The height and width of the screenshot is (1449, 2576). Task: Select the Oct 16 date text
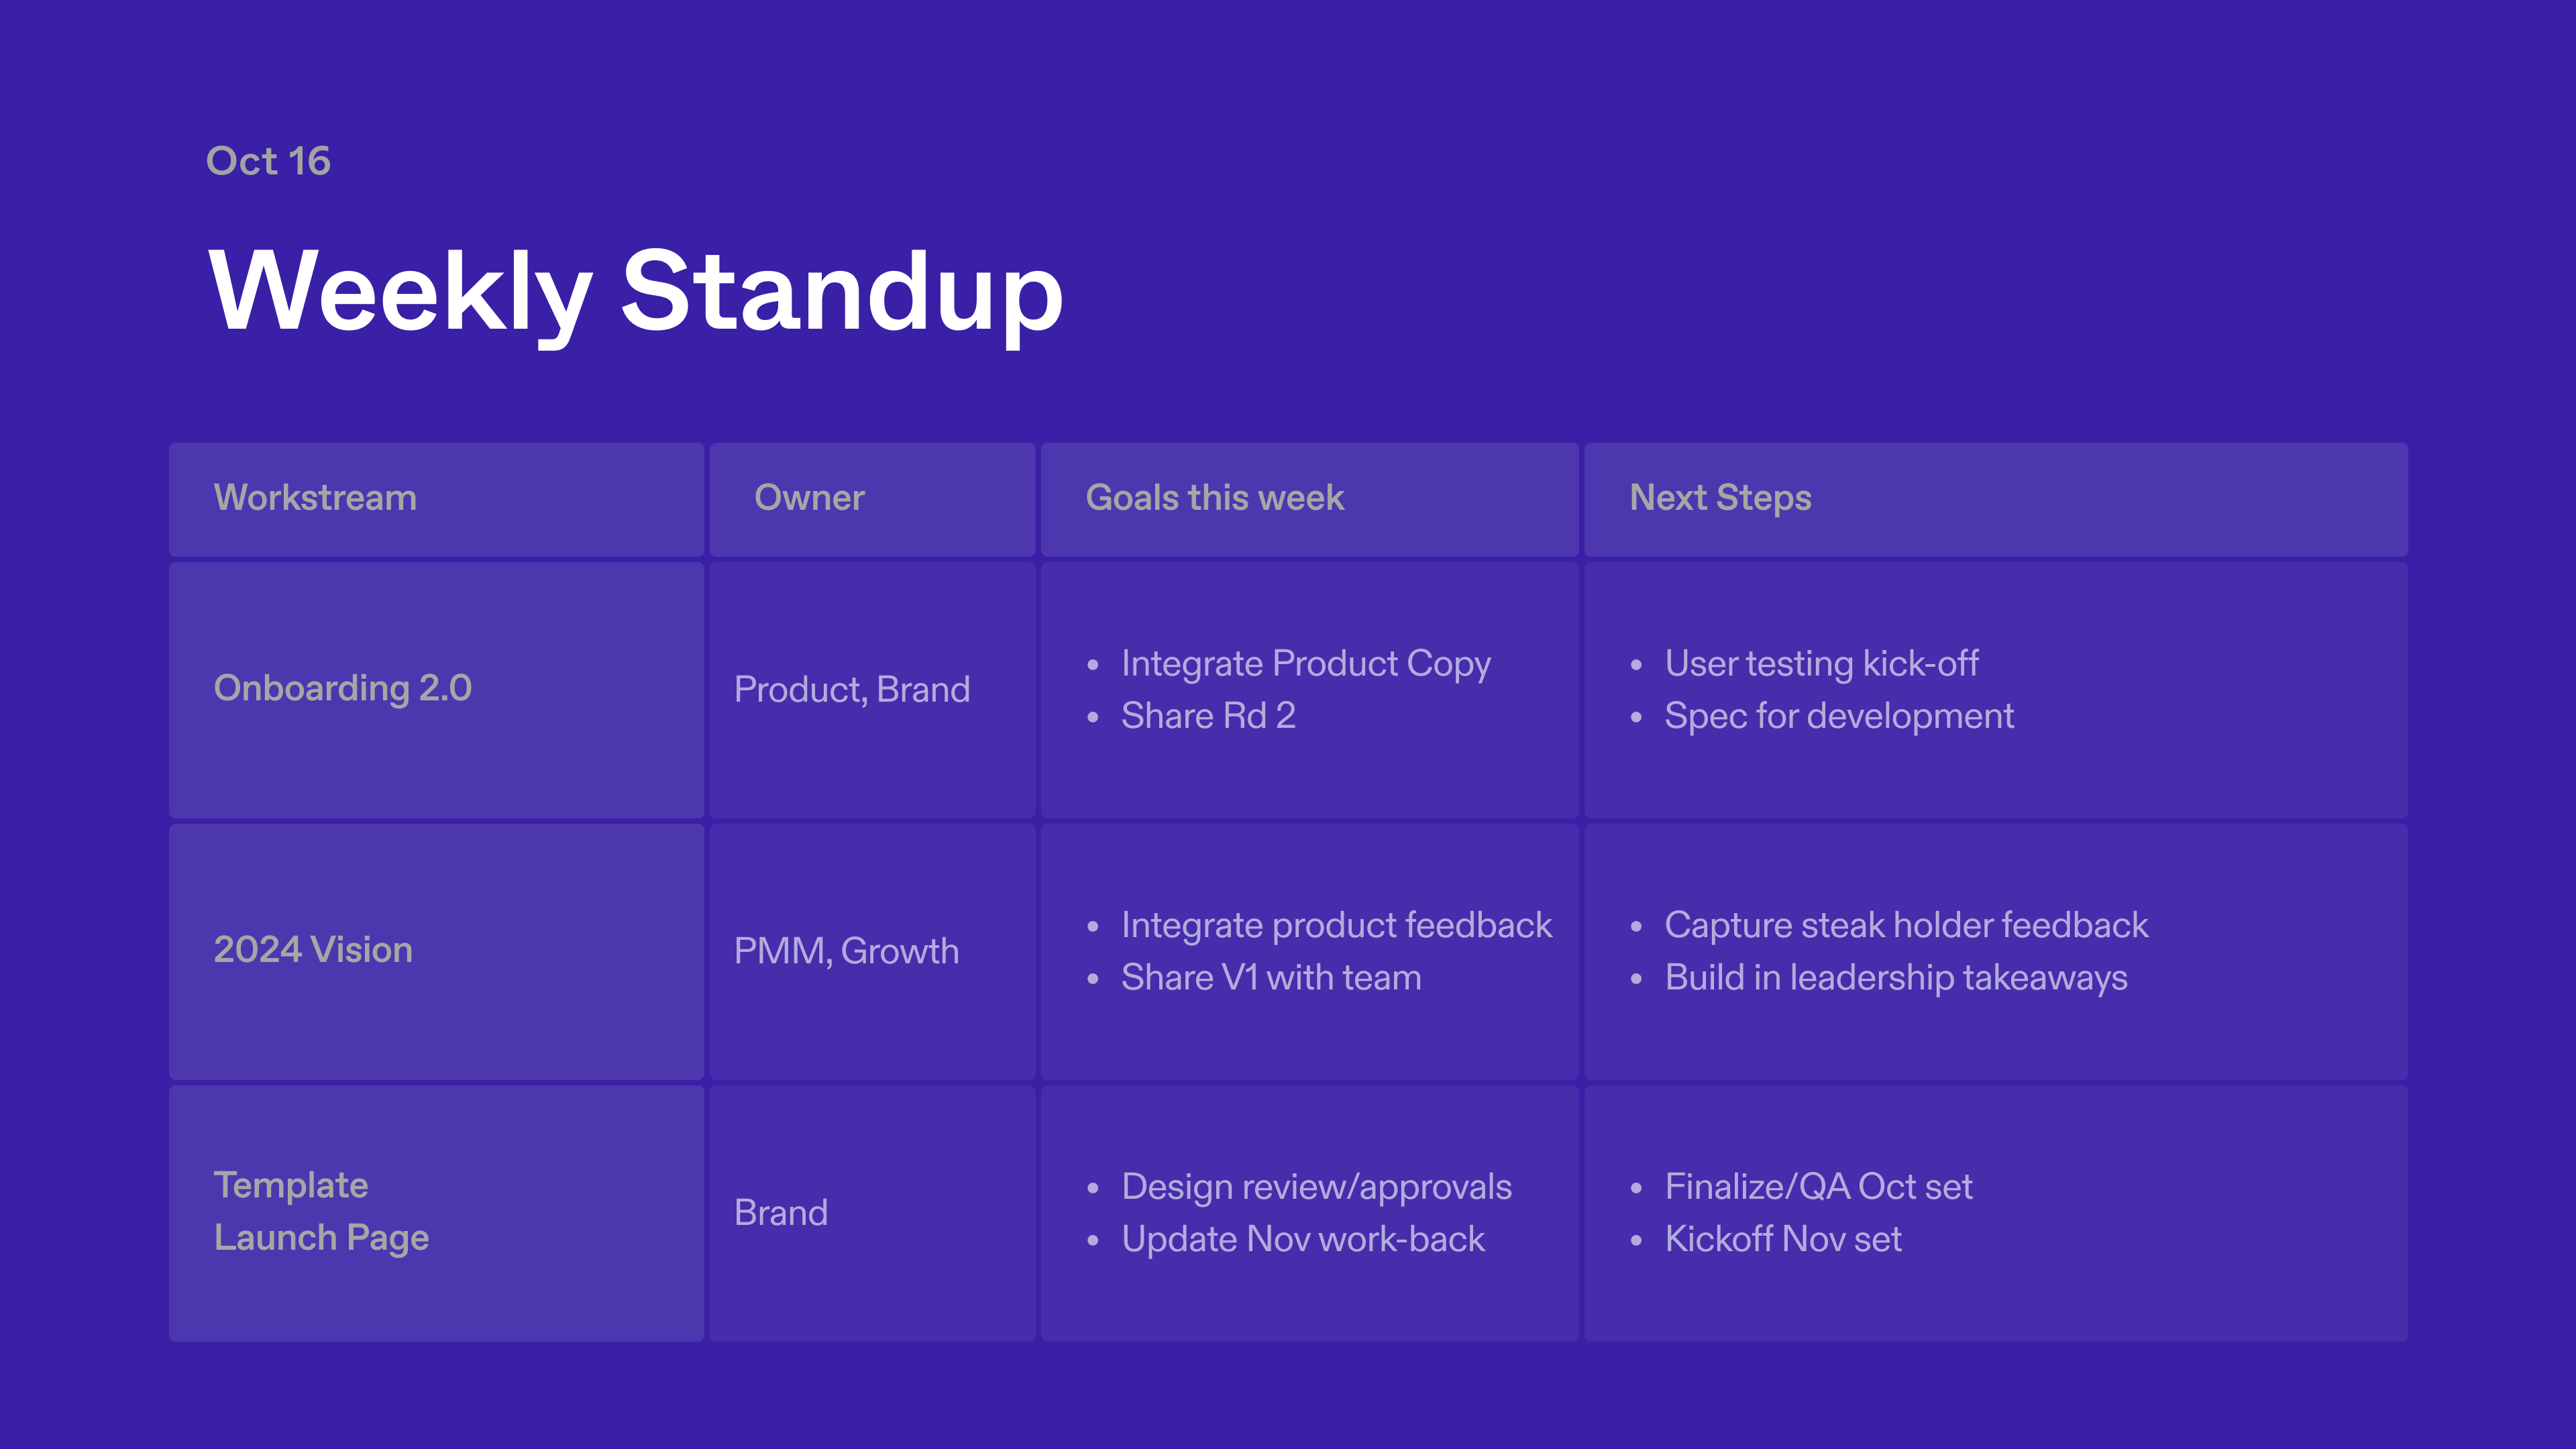268,161
